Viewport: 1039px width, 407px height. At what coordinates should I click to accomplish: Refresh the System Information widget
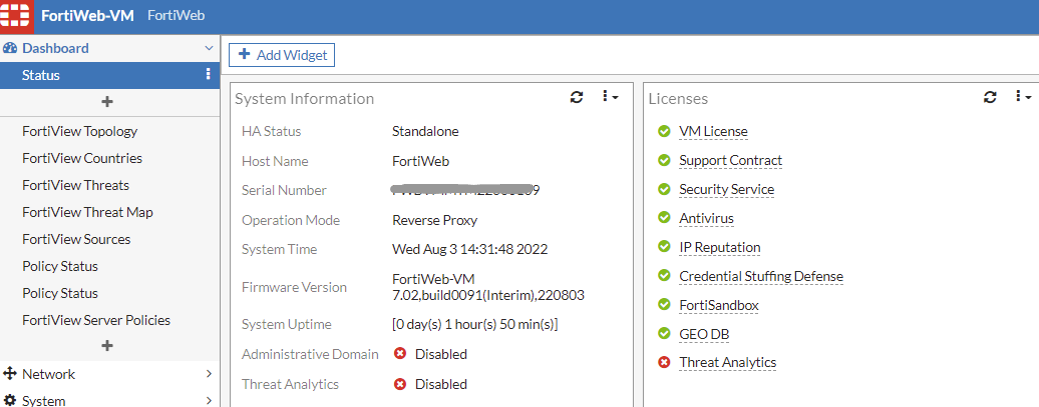click(576, 97)
